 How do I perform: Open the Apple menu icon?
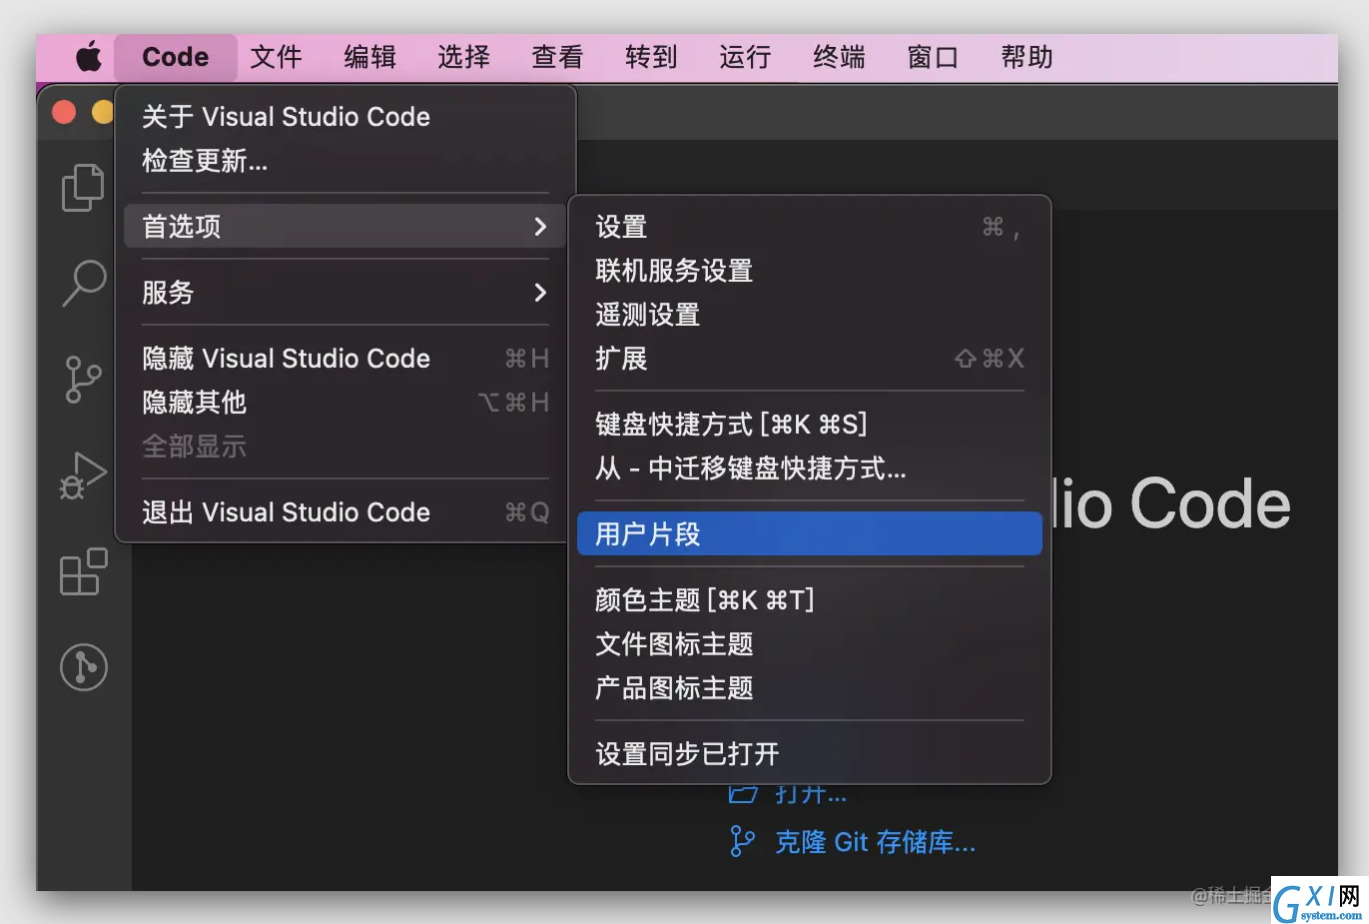[x=89, y=58]
